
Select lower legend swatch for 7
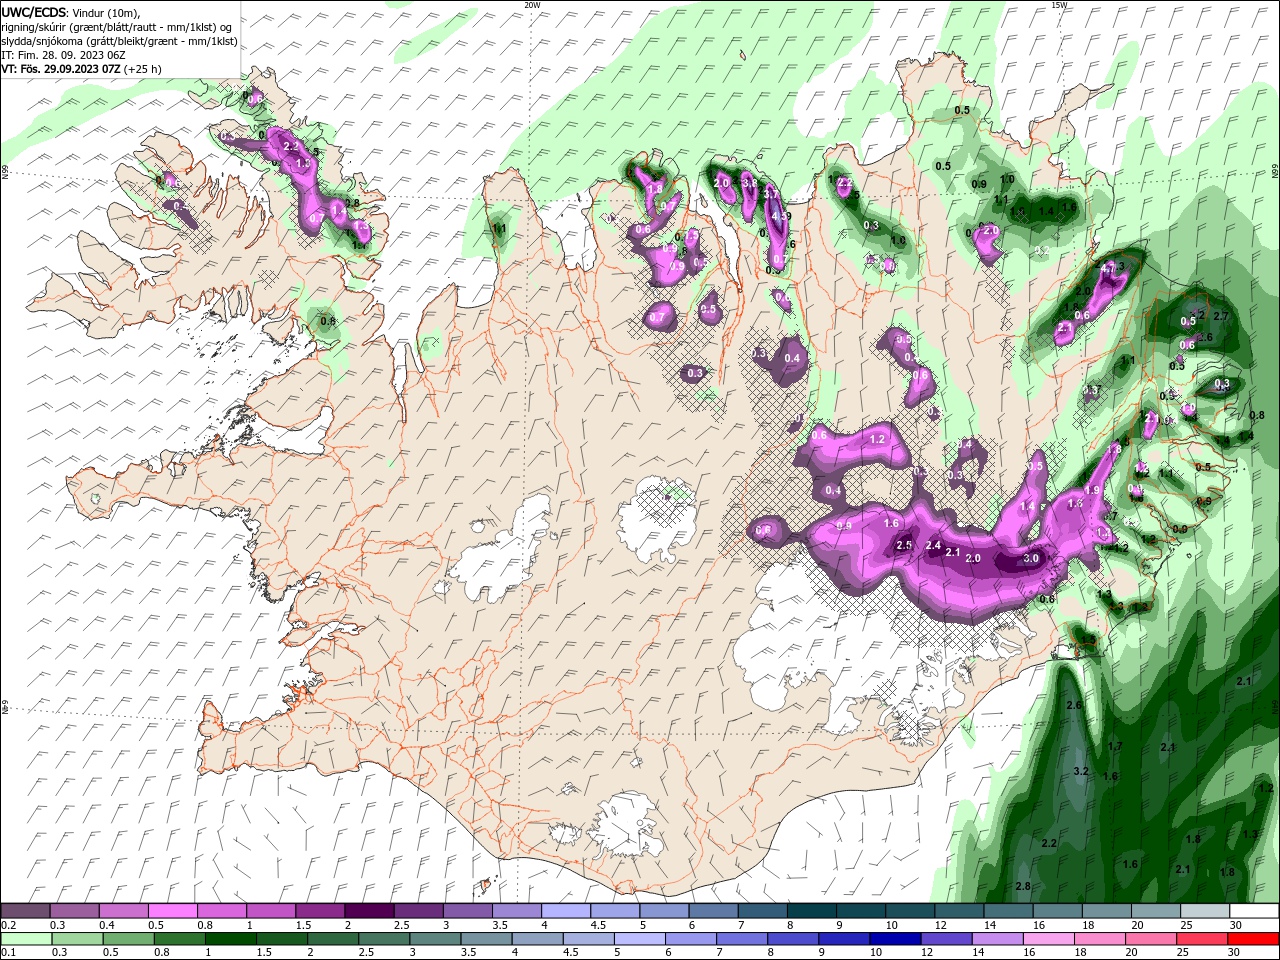click(x=742, y=939)
